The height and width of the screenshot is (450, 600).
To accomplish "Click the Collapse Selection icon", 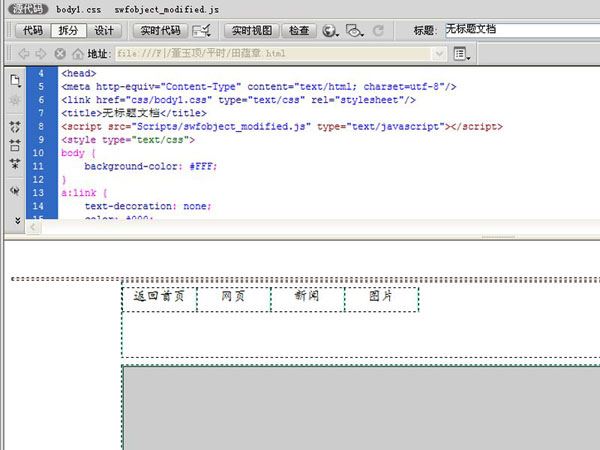I will (x=15, y=145).
